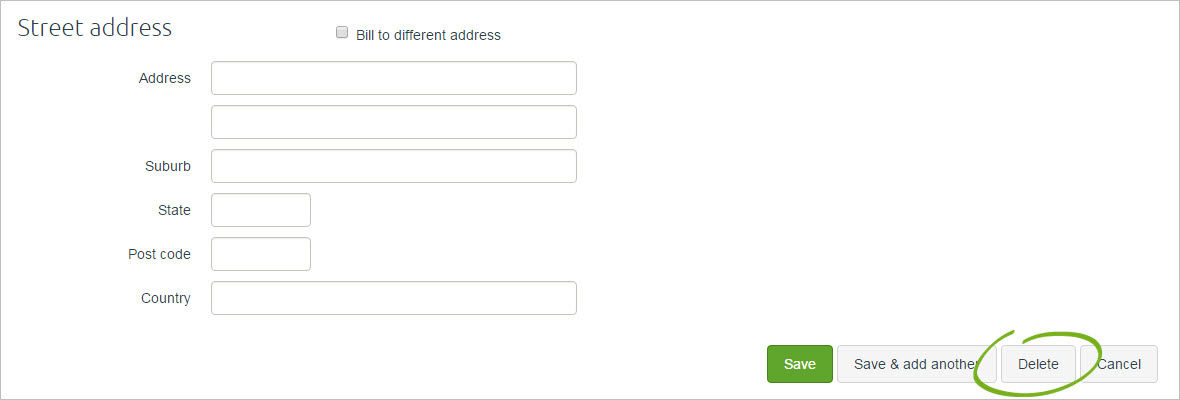Viewport: 1180px width, 400px height.
Task: Click the Post code label
Action: pos(159,254)
